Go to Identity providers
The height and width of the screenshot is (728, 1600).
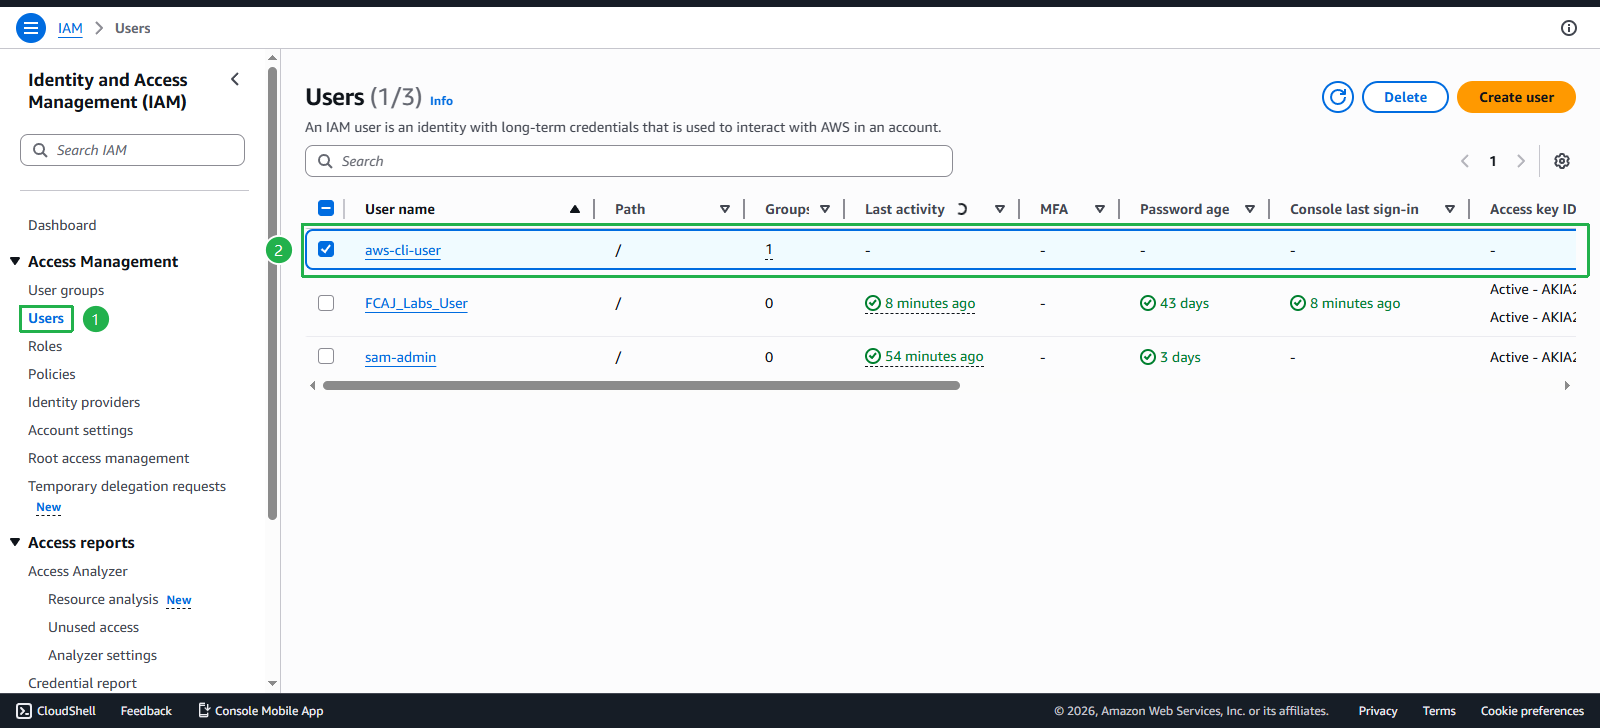84,402
